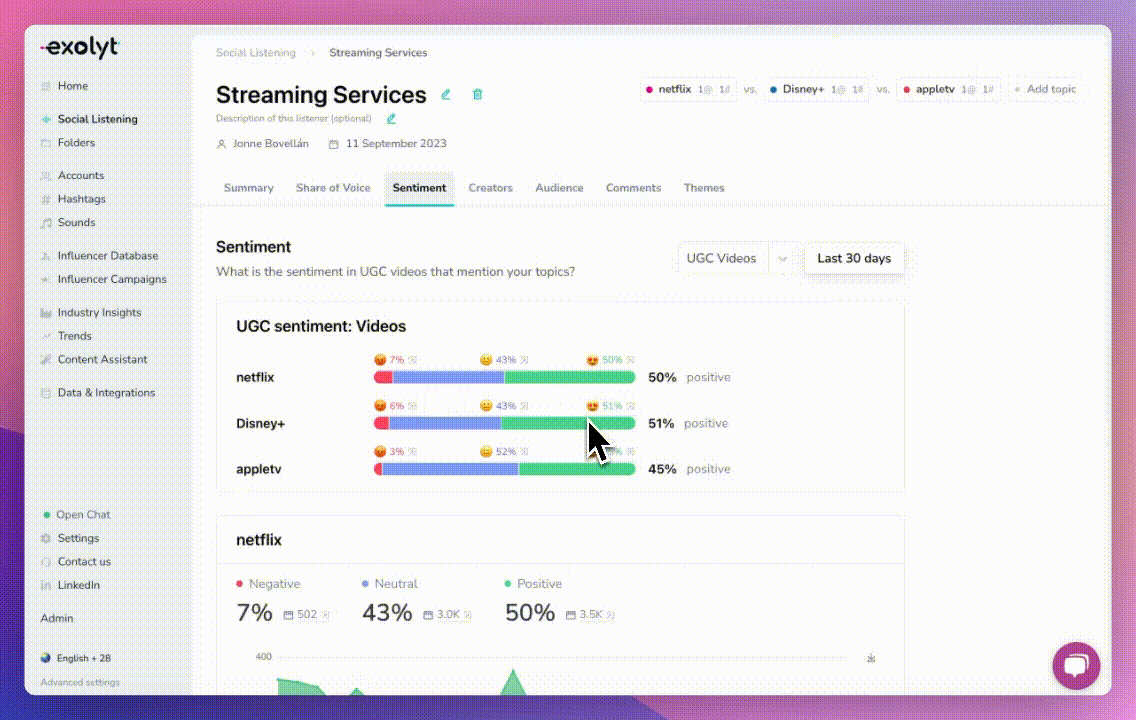This screenshot has width=1136, height=720.
Task: Click the Data & Integrations icon
Action: pos(46,393)
